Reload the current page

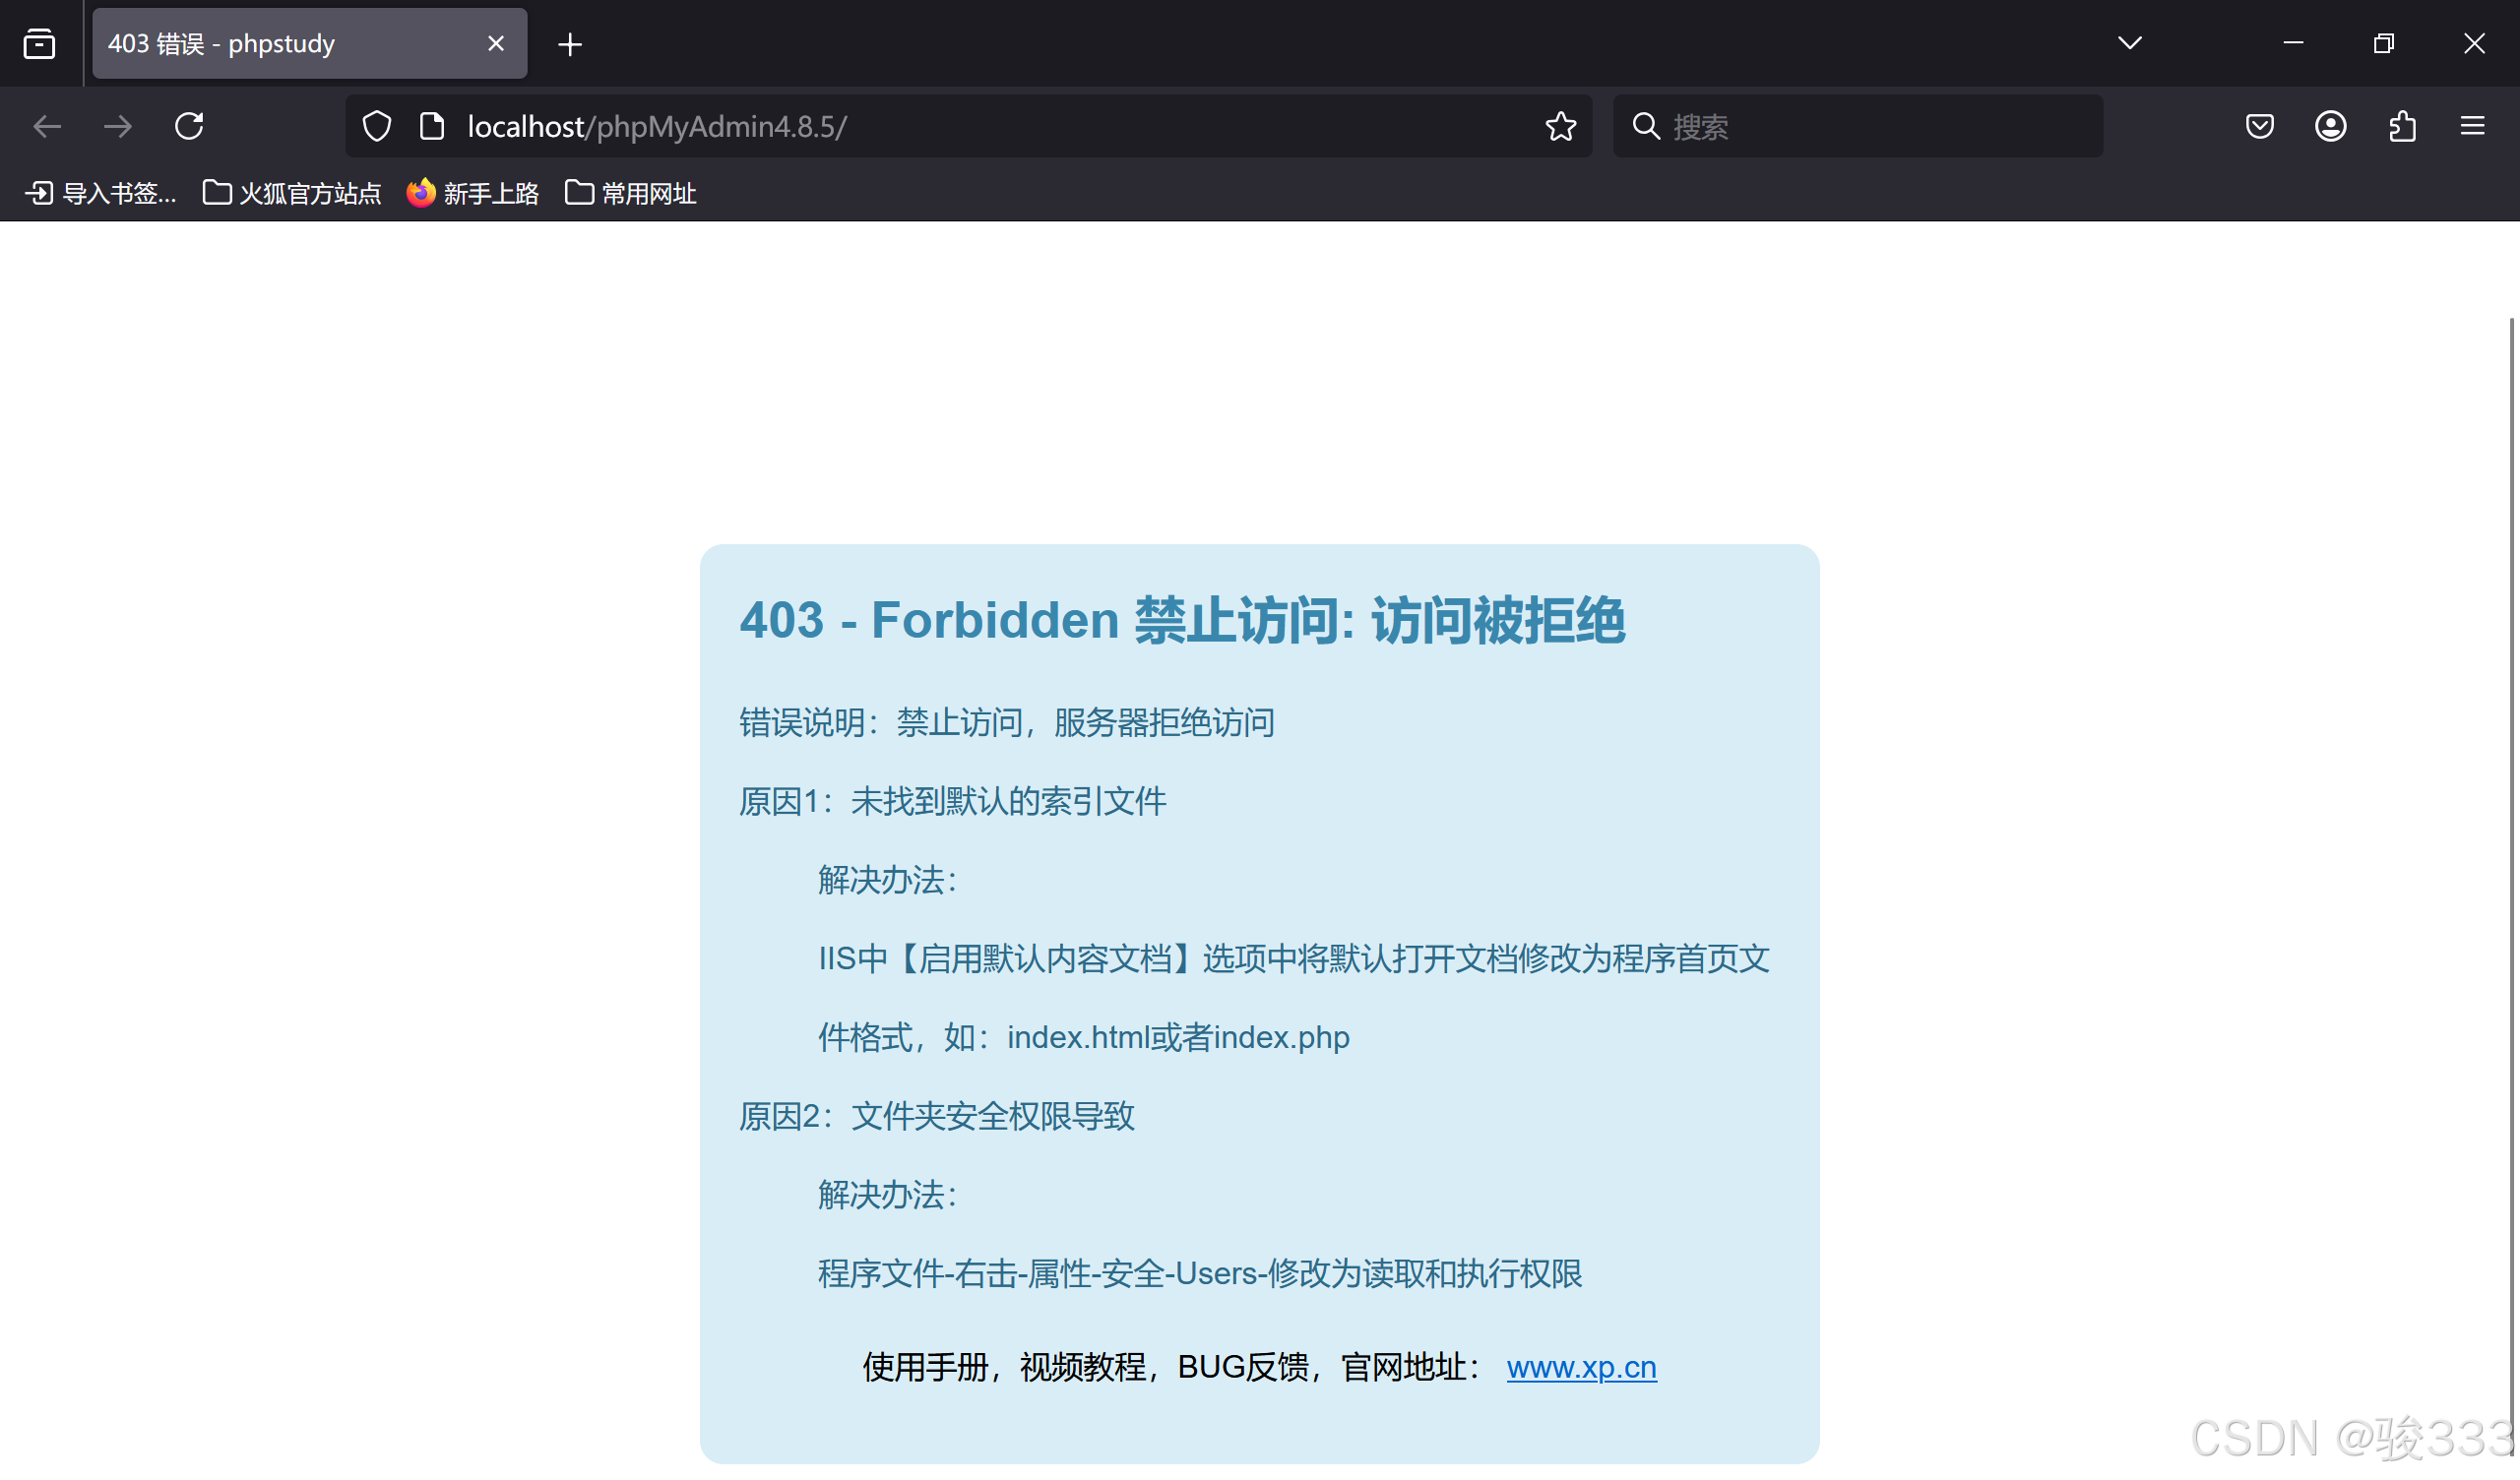click(x=190, y=126)
